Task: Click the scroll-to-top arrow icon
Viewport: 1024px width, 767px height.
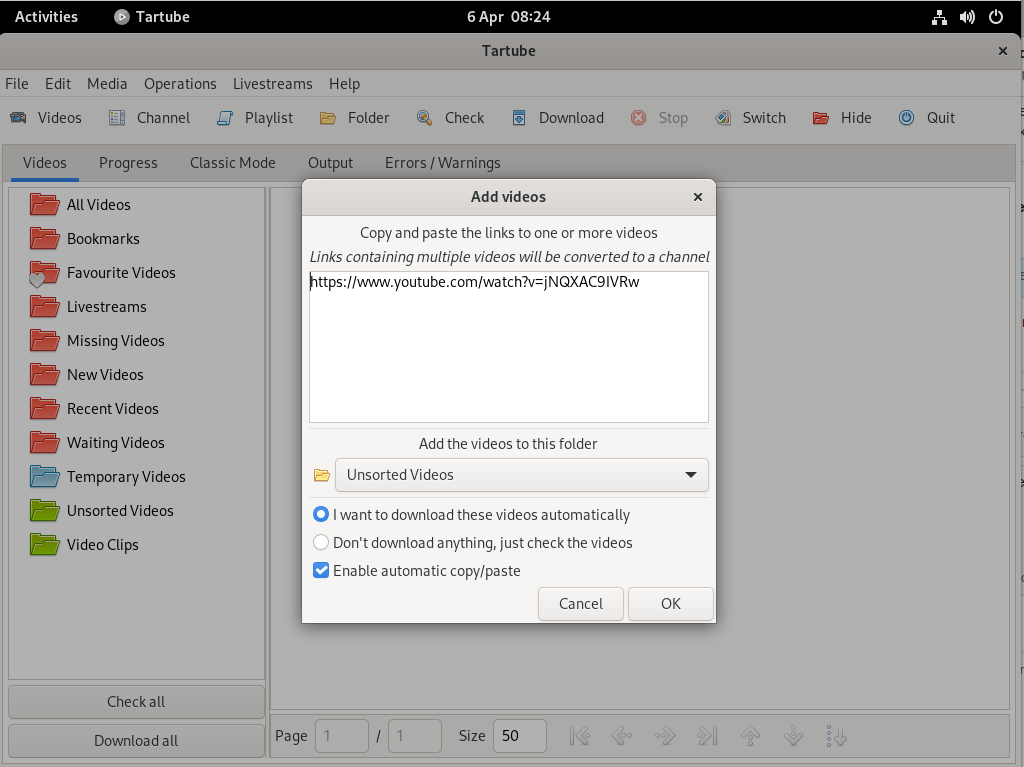Action: coord(750,736)
